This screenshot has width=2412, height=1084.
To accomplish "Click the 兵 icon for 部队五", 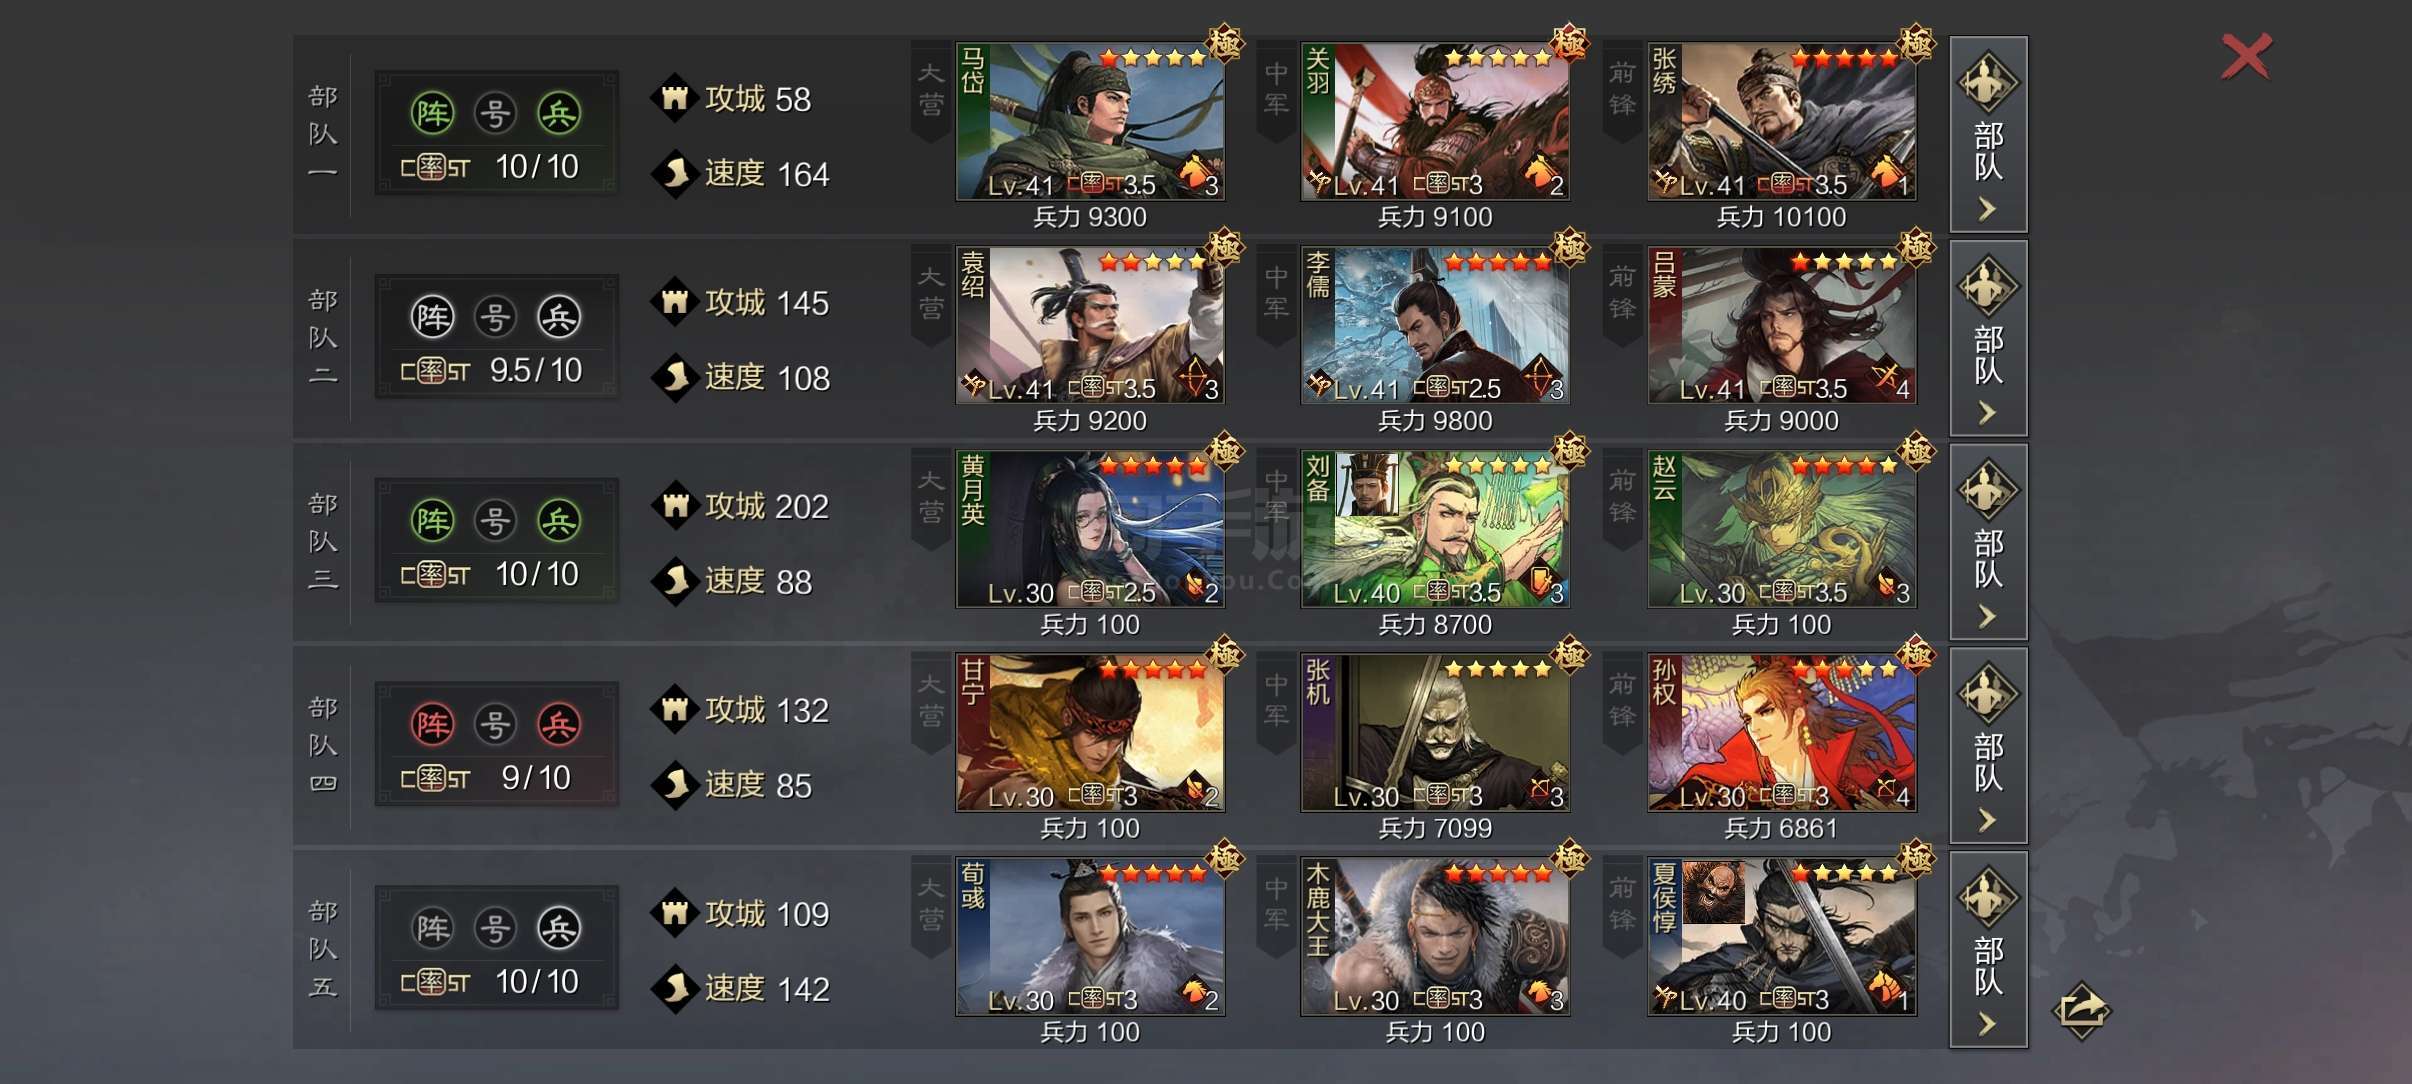I will click(559, 929).
